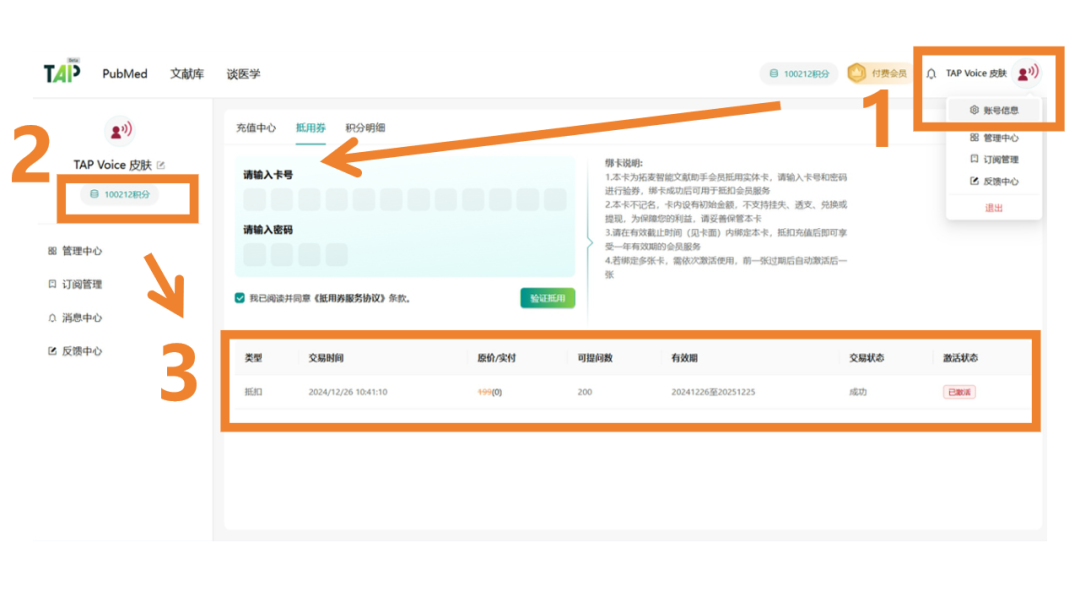Viewport: 1080px width, 608px height.
Task: Select 反馈中心 in the user dropdown
Action: coord(994,181)
